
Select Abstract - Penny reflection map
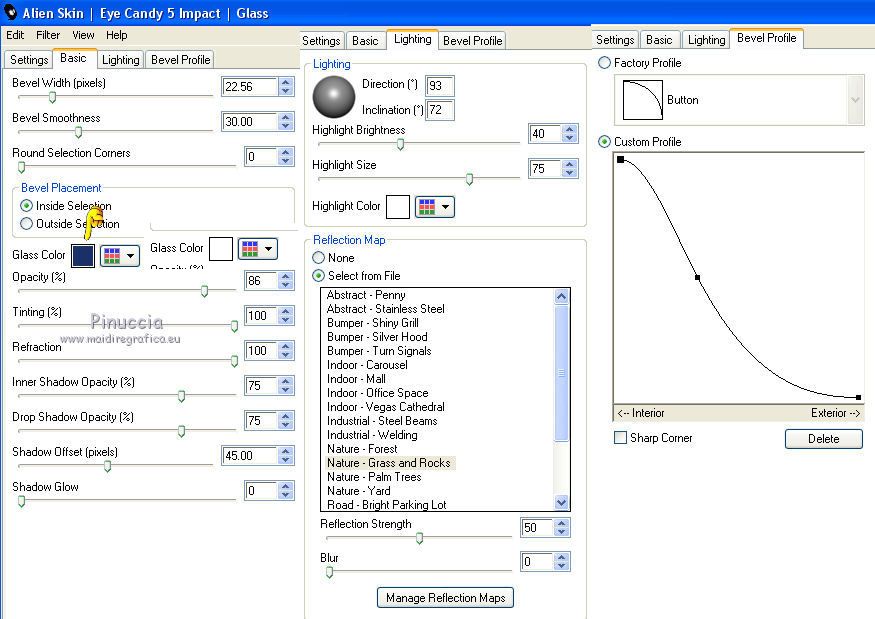(x=366, y=295)
